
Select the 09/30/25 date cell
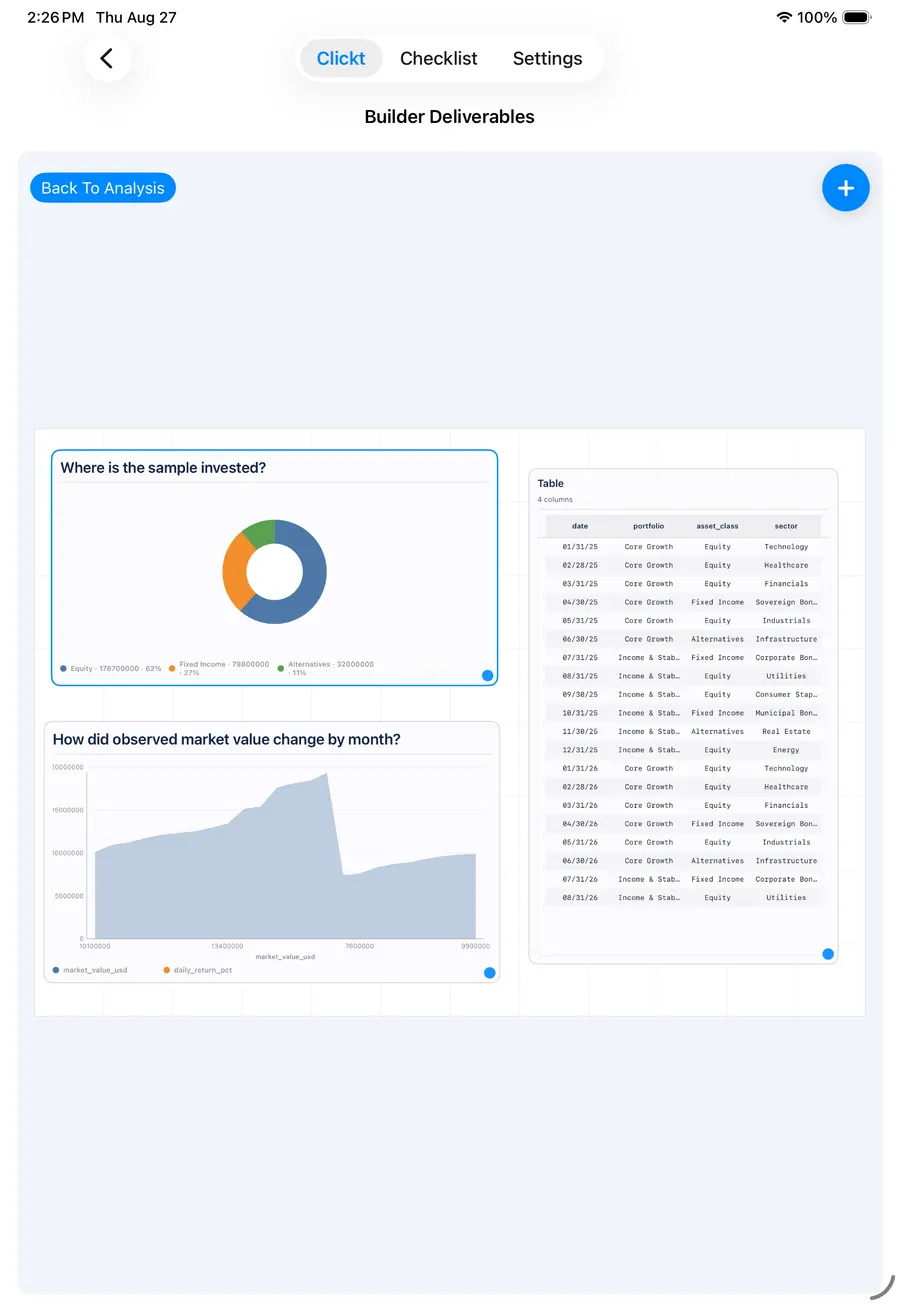tap(580, 695)
